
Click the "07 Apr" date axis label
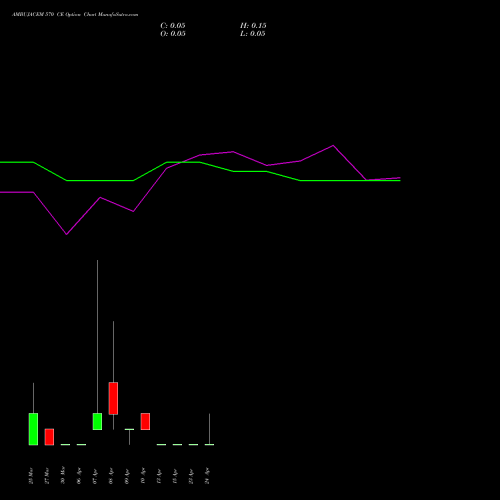(95, 476)
